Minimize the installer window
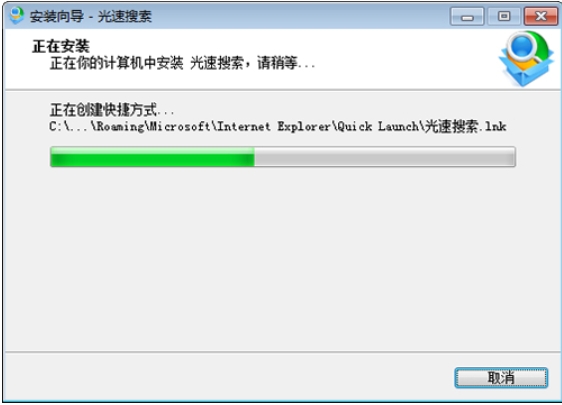The image size is (562, 405). coord(467,16)
